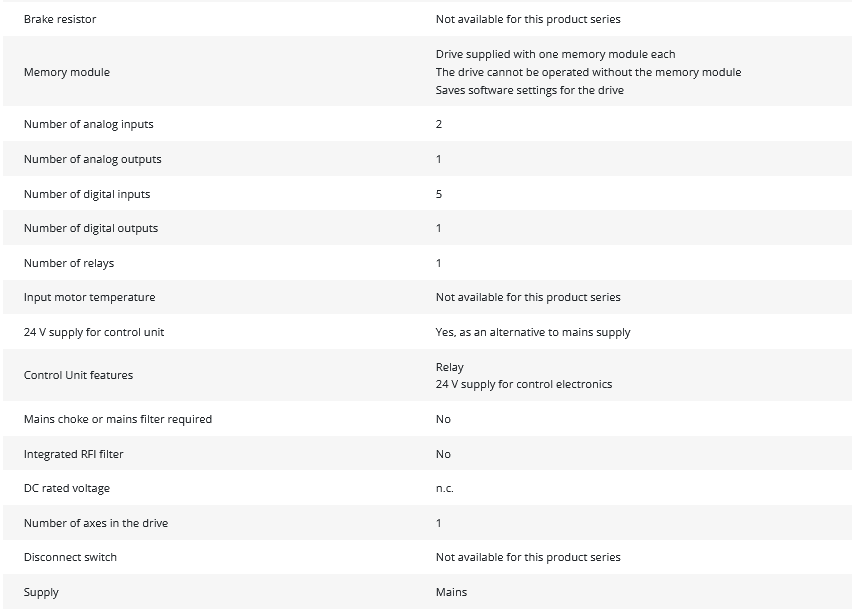Click the "Disconnect switch" row label
857x614 pixels.
pyautogui.click(x=70, y=557)
